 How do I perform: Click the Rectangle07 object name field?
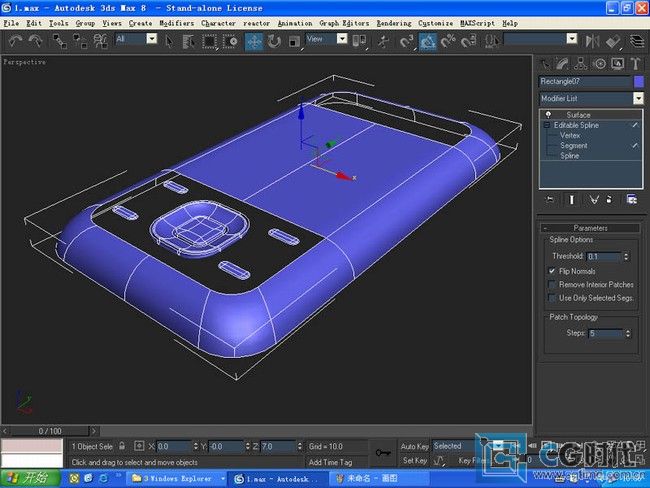pos(585,81)
